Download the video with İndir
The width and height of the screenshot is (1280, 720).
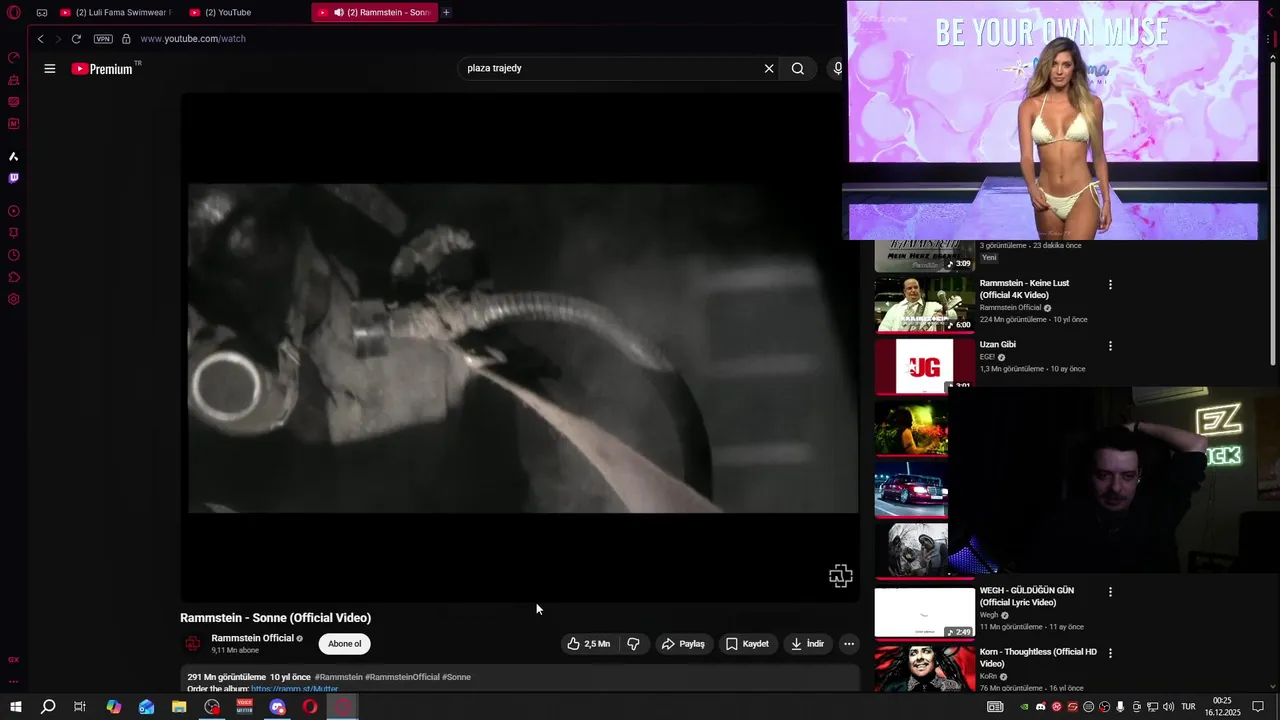[x=807, y=644]
